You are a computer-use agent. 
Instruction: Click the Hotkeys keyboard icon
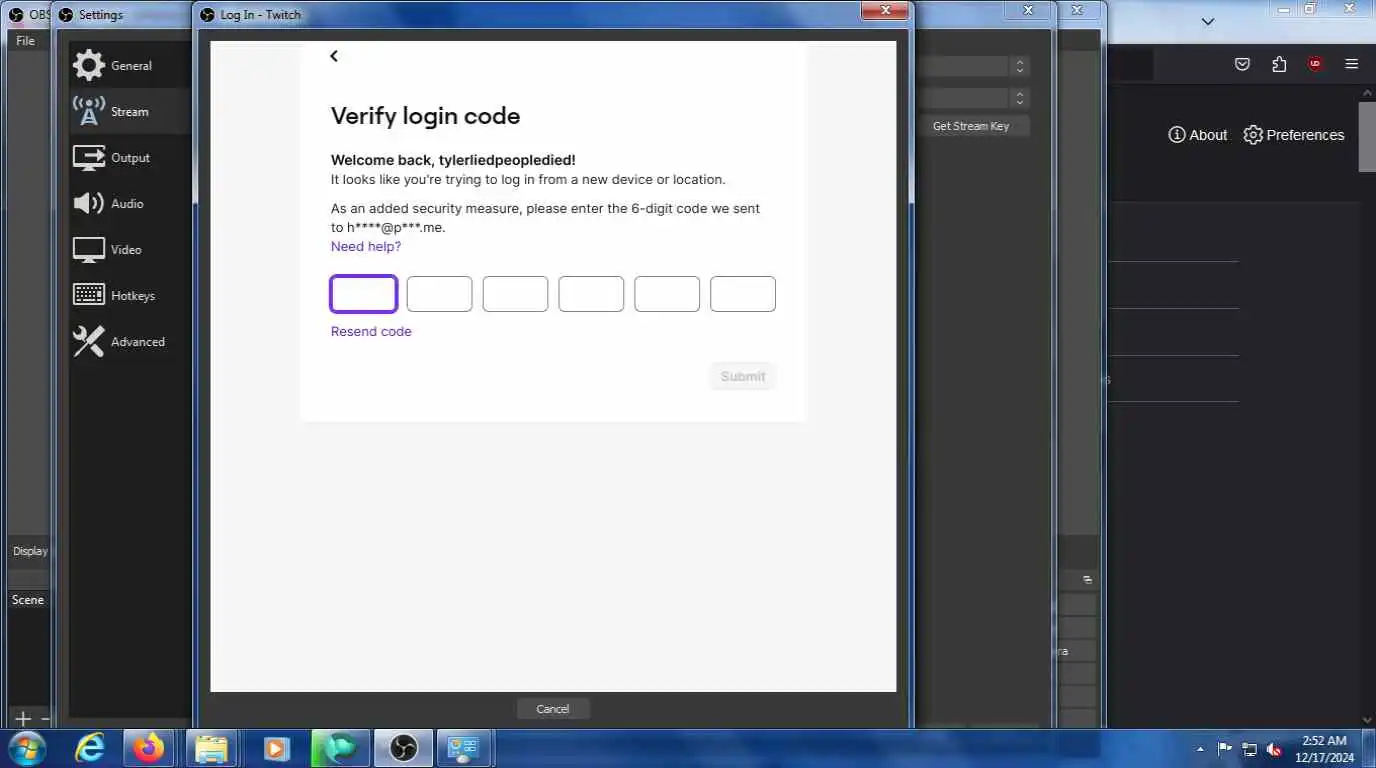(x=88, y=295)
